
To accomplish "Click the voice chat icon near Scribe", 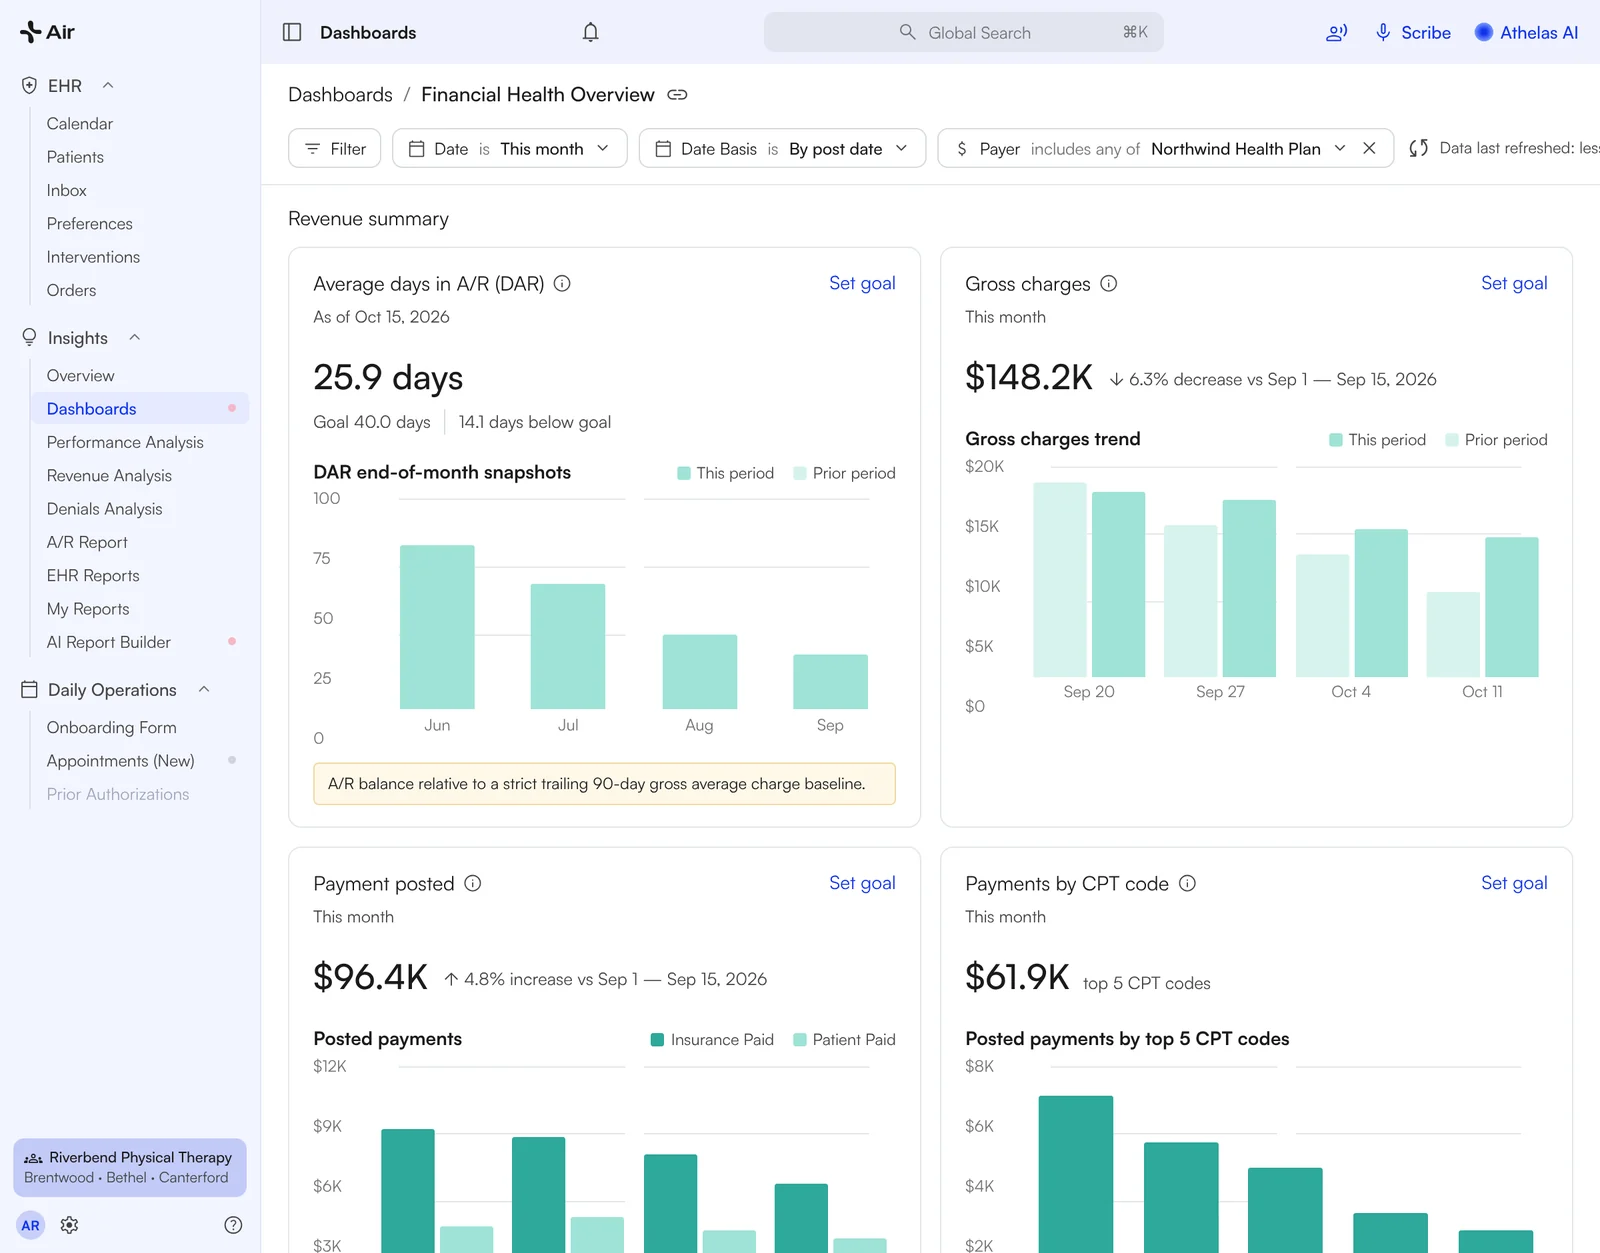I will click(x=1336, y=32).
